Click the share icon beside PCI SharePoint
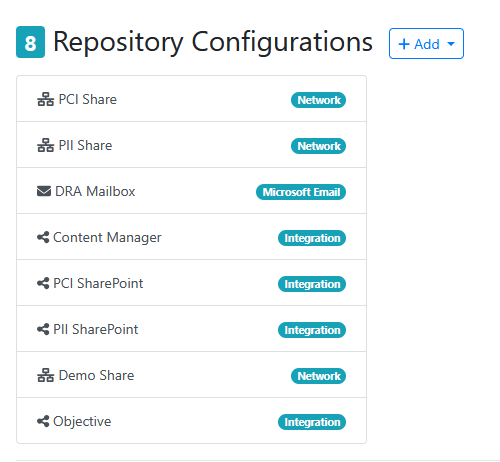 pos(43,283)
